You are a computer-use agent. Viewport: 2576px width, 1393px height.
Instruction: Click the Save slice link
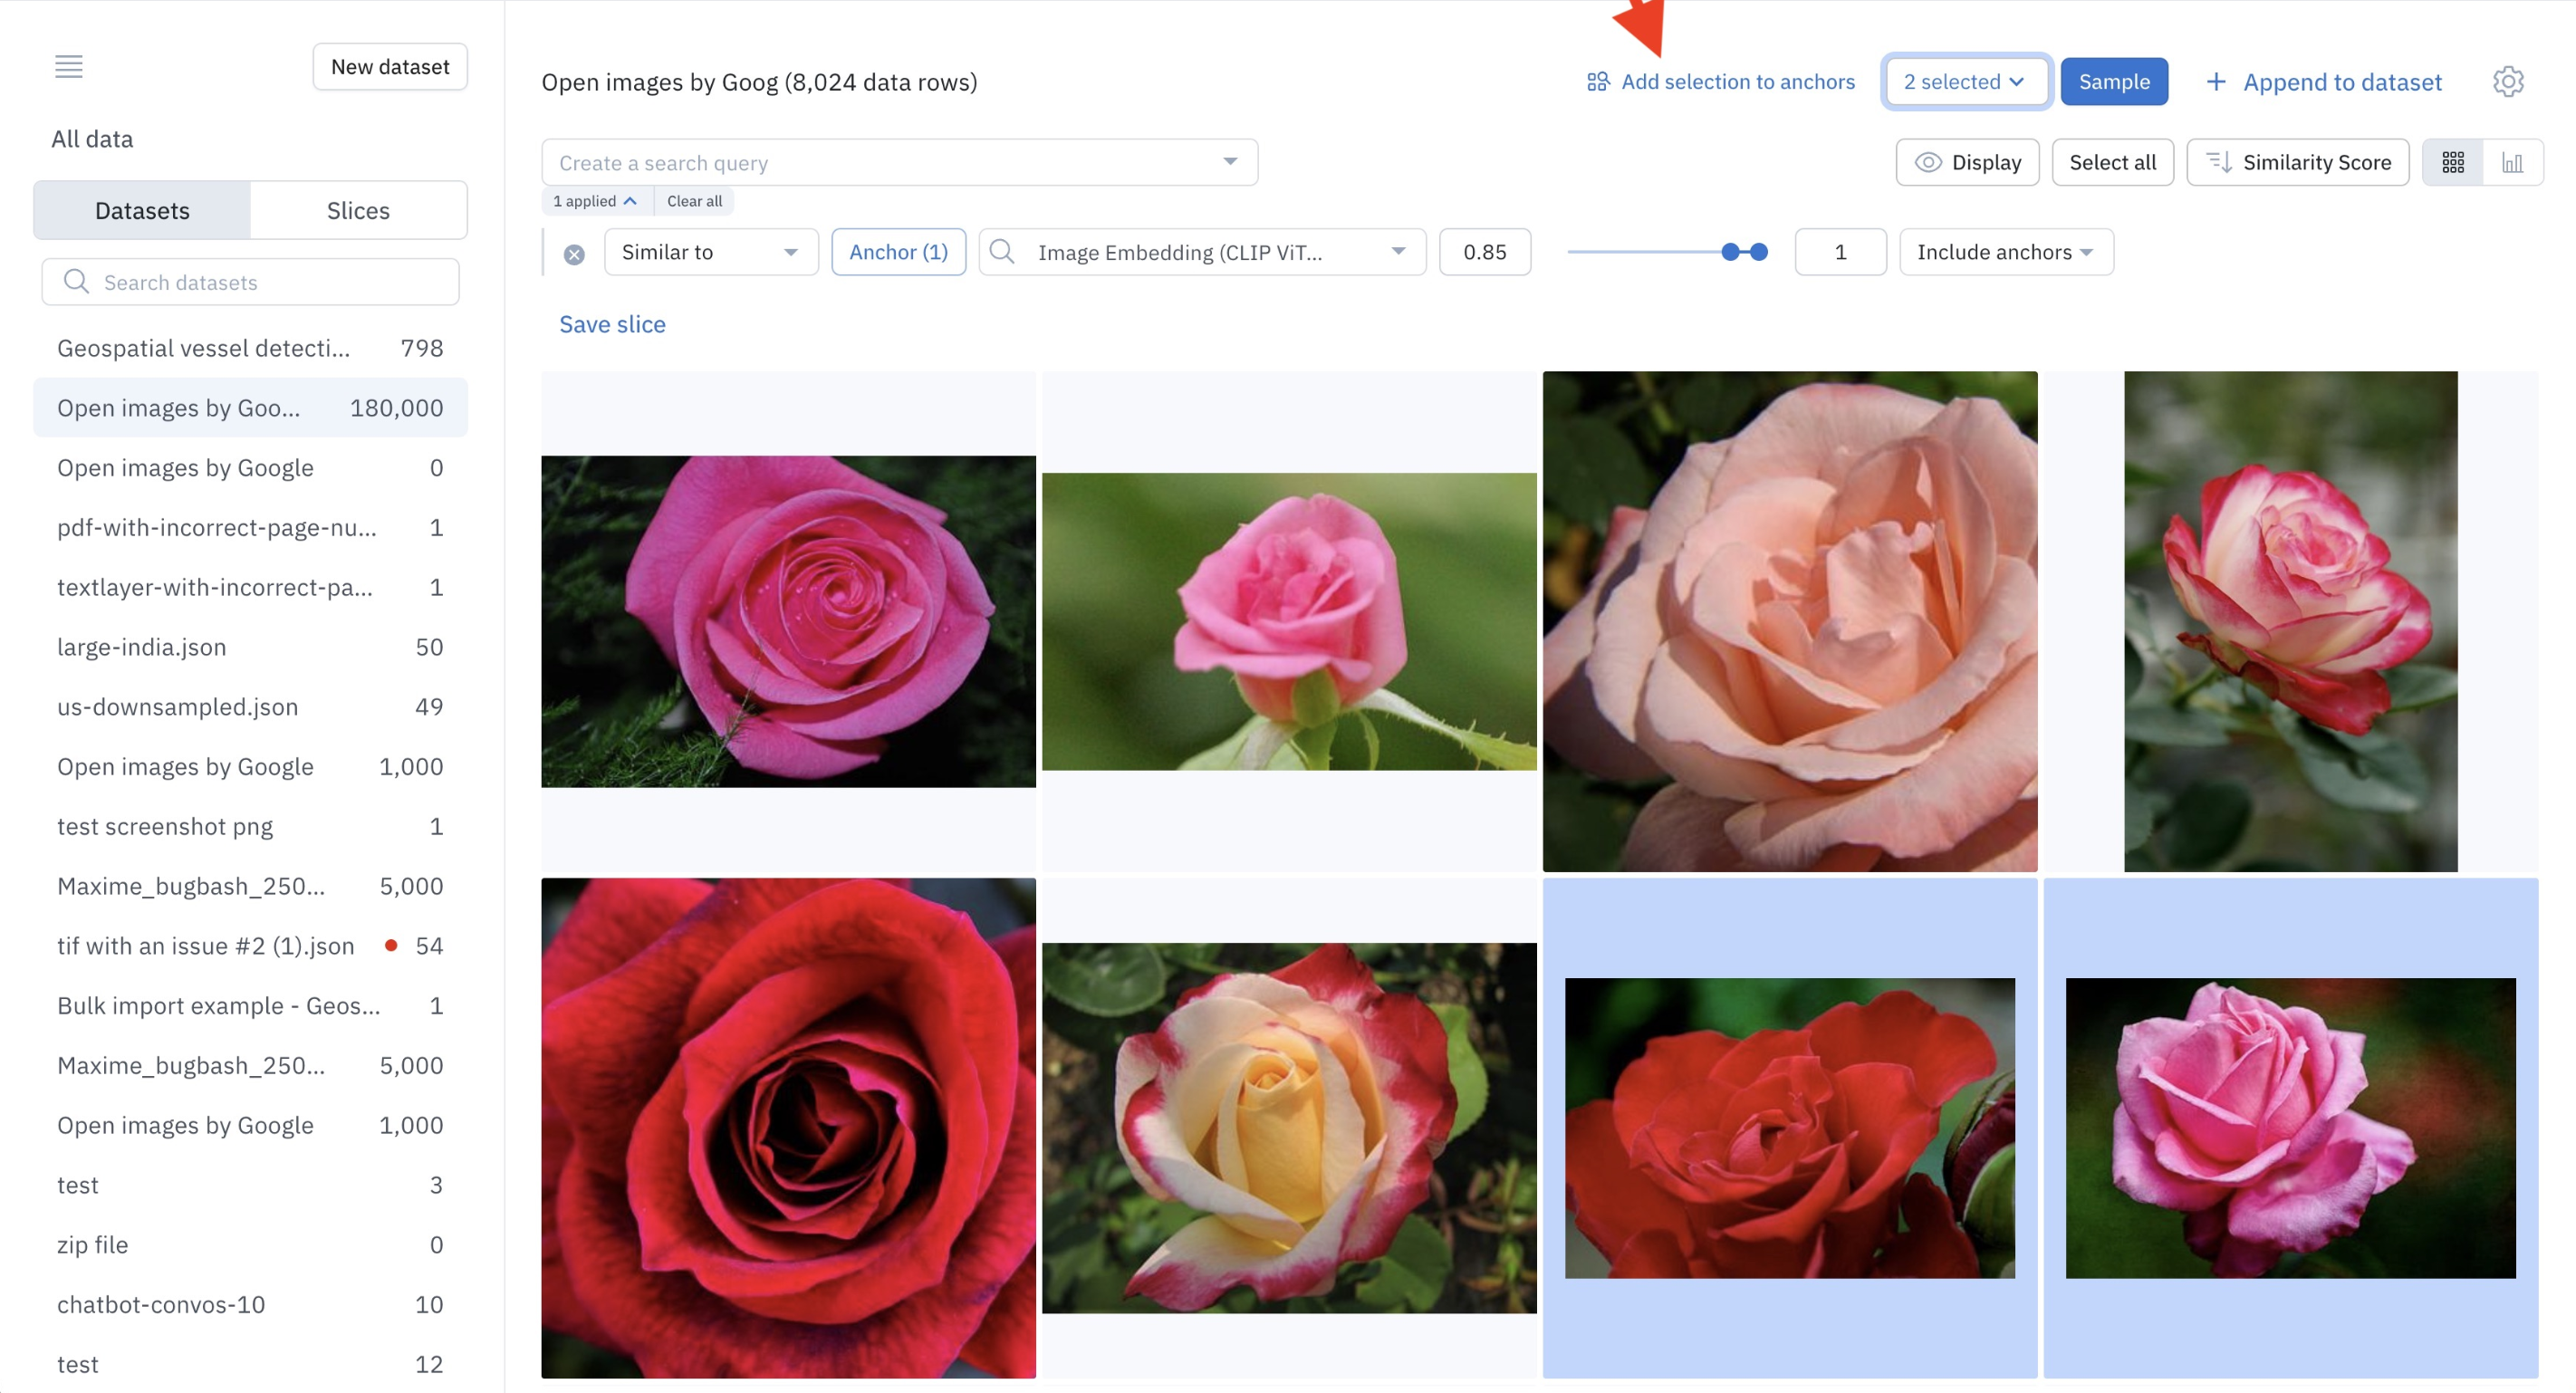click(612, 324)
